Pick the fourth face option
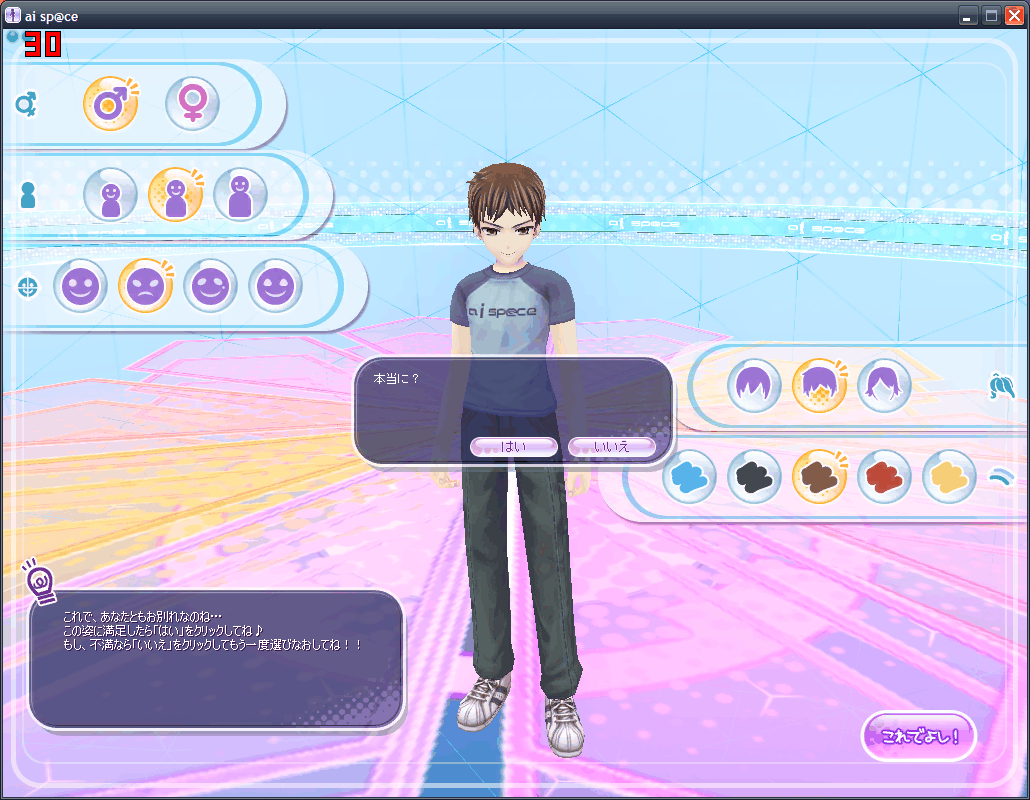This screenshot has width=1030, height=800. click(x=275, y=286)
